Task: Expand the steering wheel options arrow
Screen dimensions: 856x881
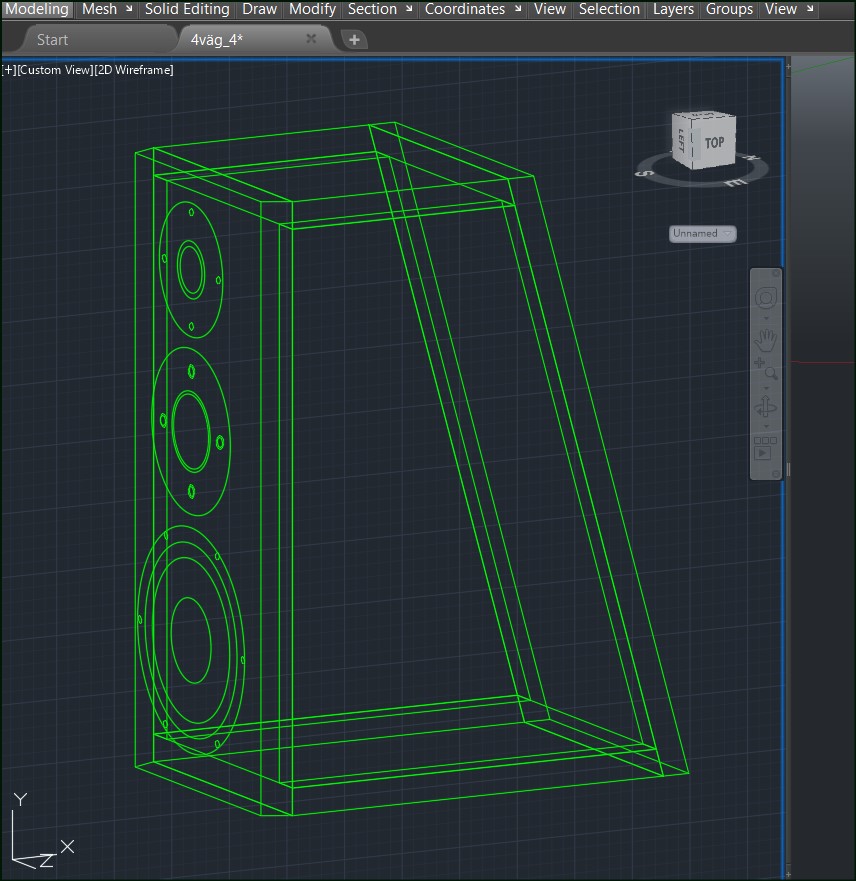Action: 766,319
